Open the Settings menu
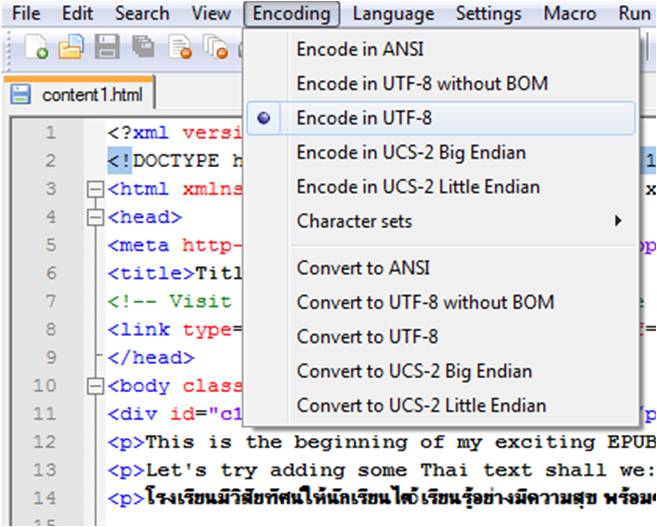This screenshot has height=527, width=657. [x=489, y=14]
